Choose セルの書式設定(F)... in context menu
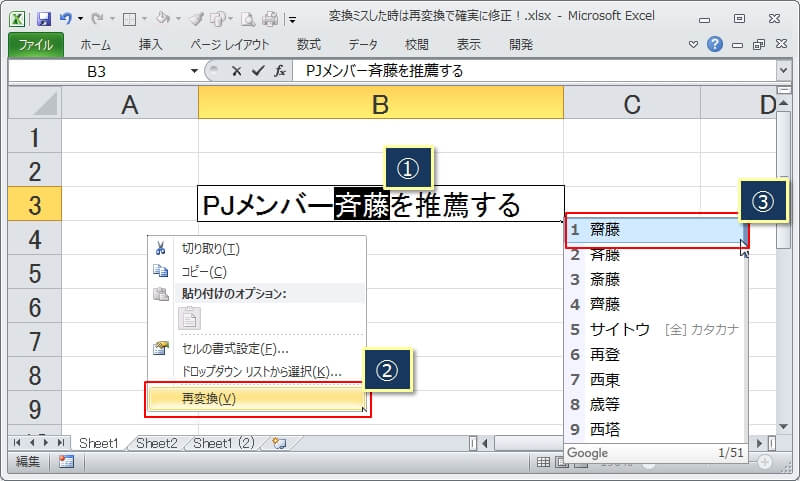The width and height of the screenshot is (800, 481). [x=257, y=349]
